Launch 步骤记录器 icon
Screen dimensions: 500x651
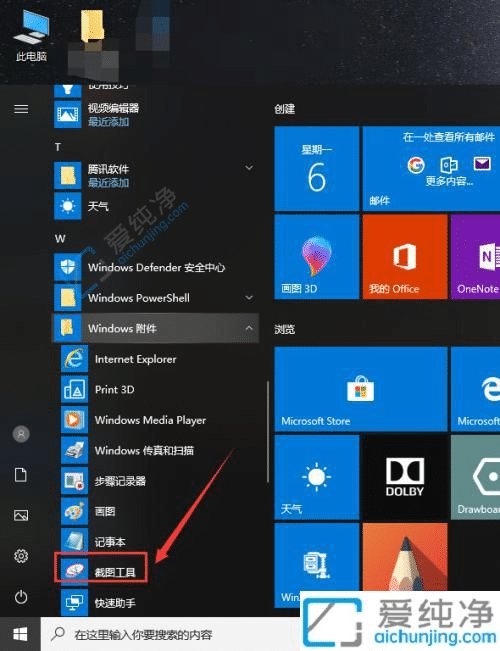click(74, 481)
